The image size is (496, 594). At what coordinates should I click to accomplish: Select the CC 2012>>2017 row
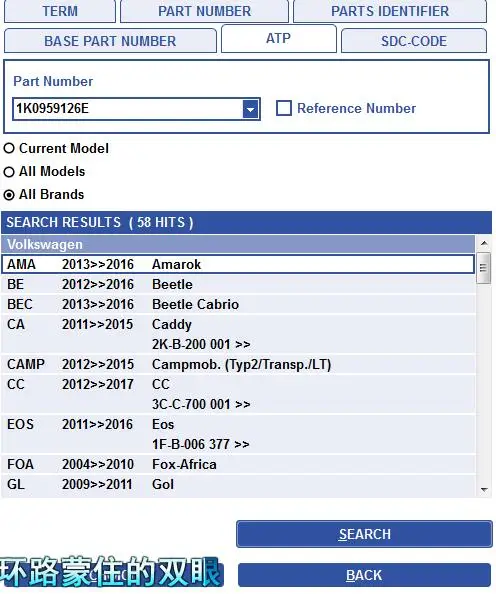point(238,394)
